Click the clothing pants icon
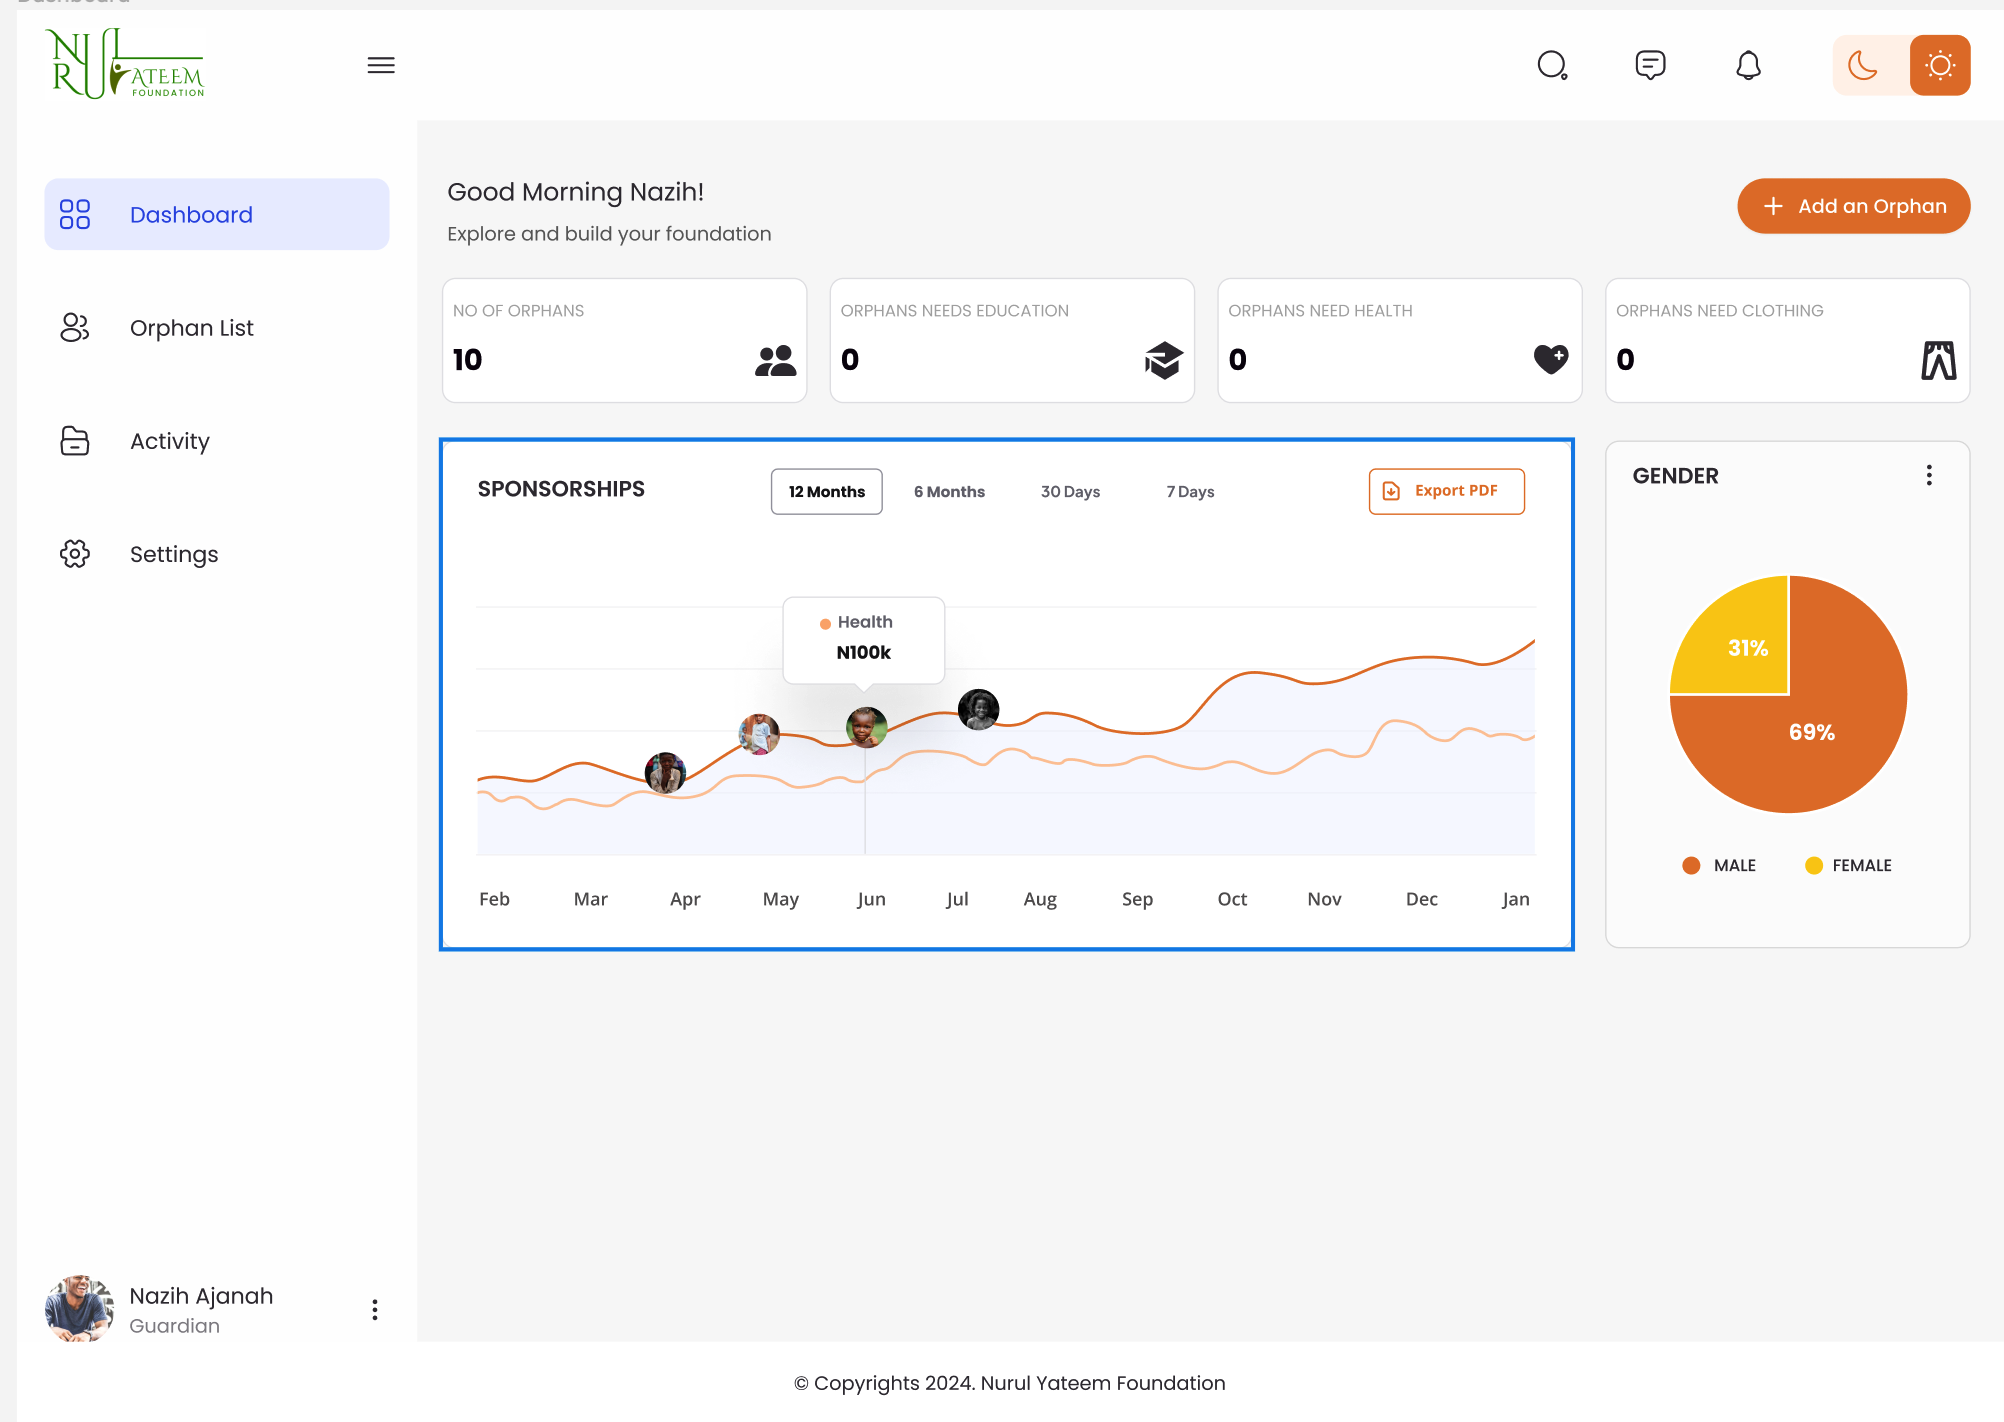Image resolution: width=2004 pixels, height=1422 pixels. pyautogui.click(x=1938, y=360)
